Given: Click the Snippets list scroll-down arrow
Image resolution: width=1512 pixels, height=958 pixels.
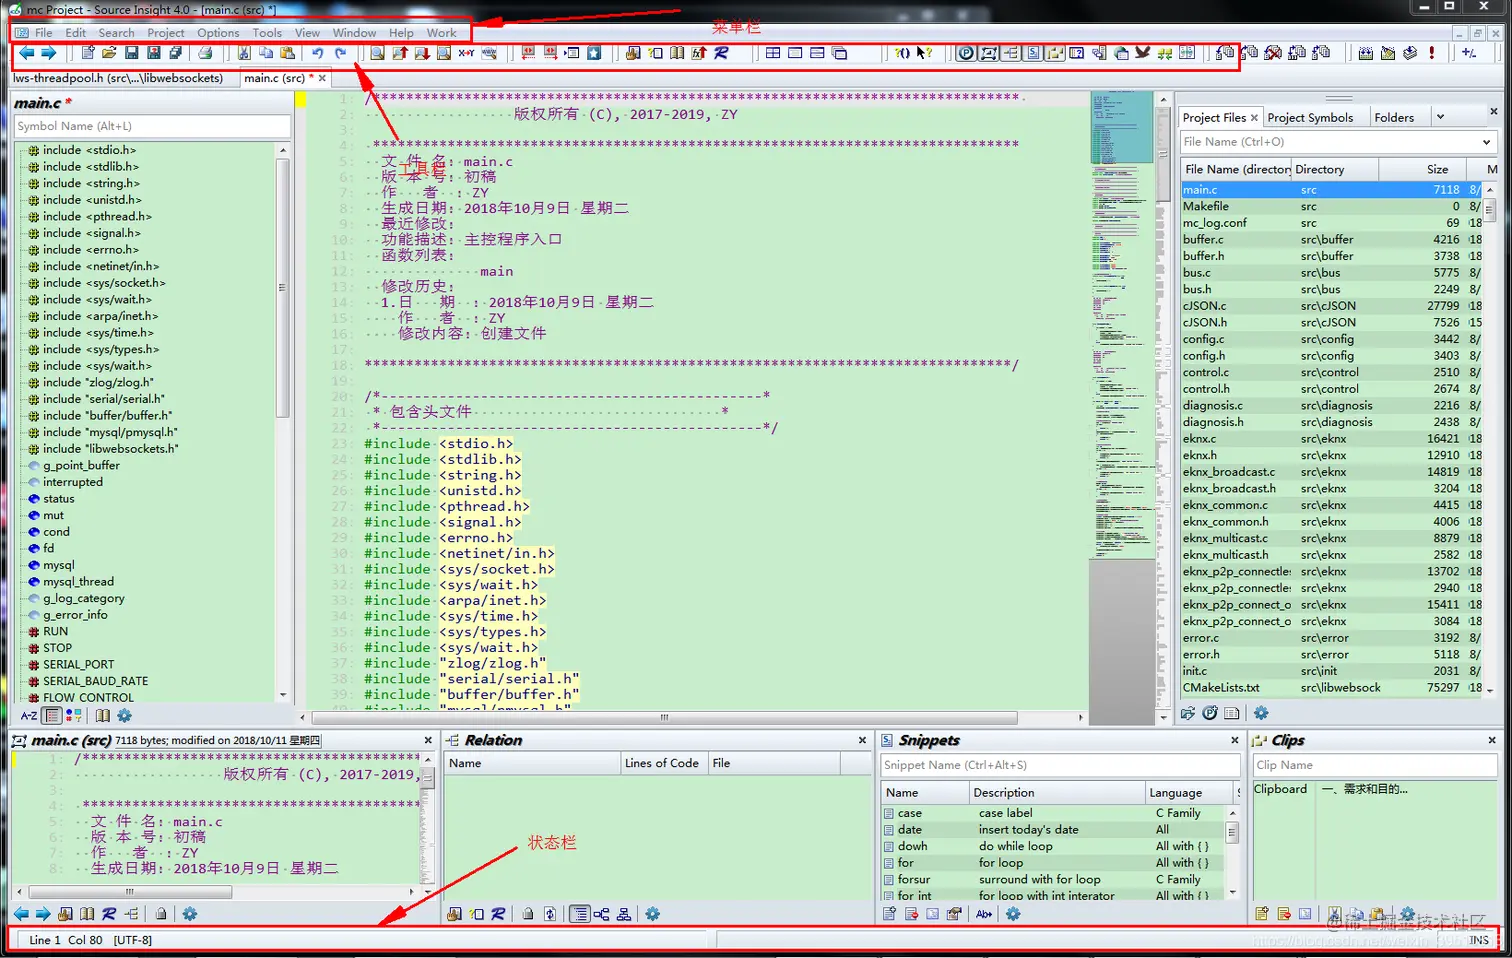Looking at the screenshot, I should click(x=1232, y=892).
